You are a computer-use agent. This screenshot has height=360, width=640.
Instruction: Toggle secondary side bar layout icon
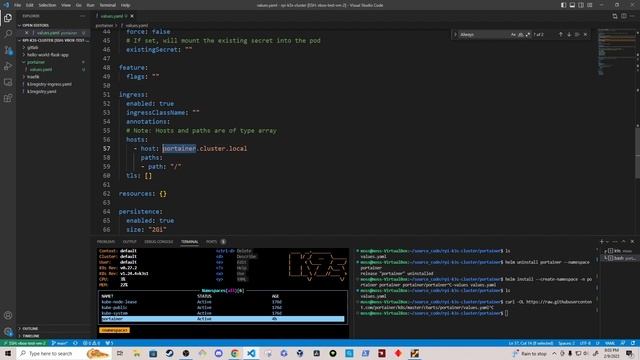click(x=581, y=5)
